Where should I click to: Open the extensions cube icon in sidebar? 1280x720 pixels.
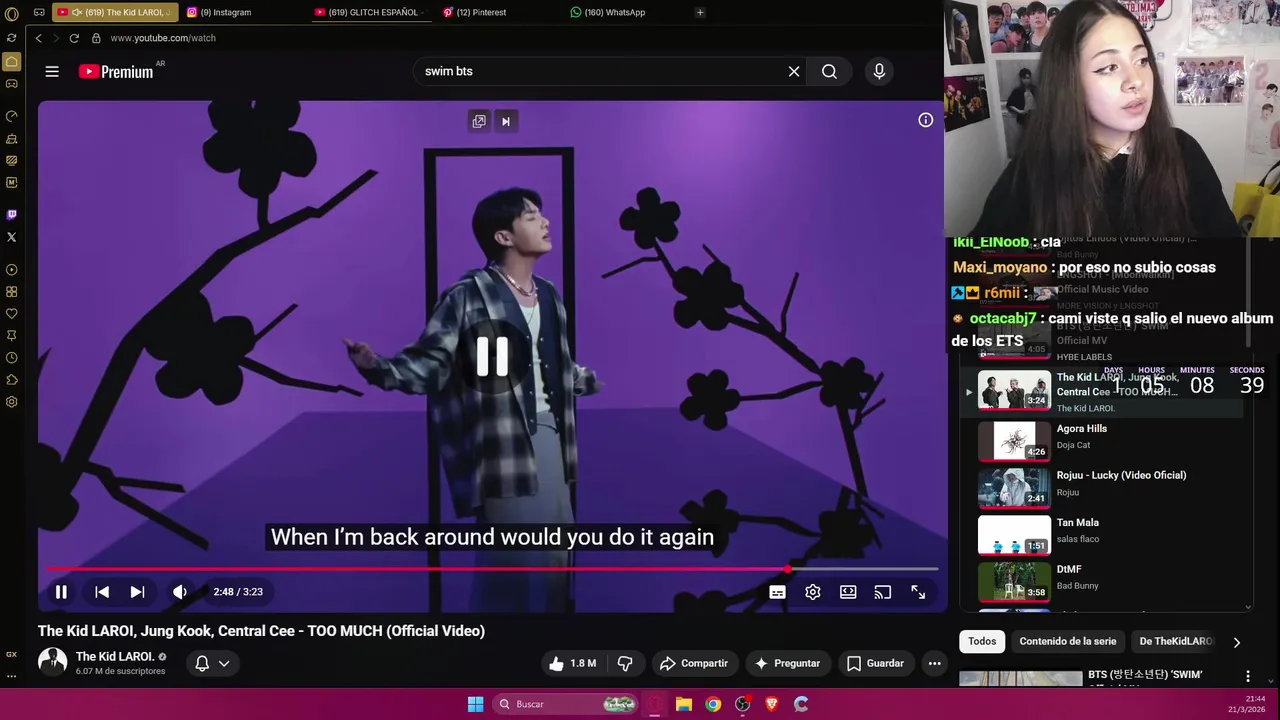pos(12,380)
